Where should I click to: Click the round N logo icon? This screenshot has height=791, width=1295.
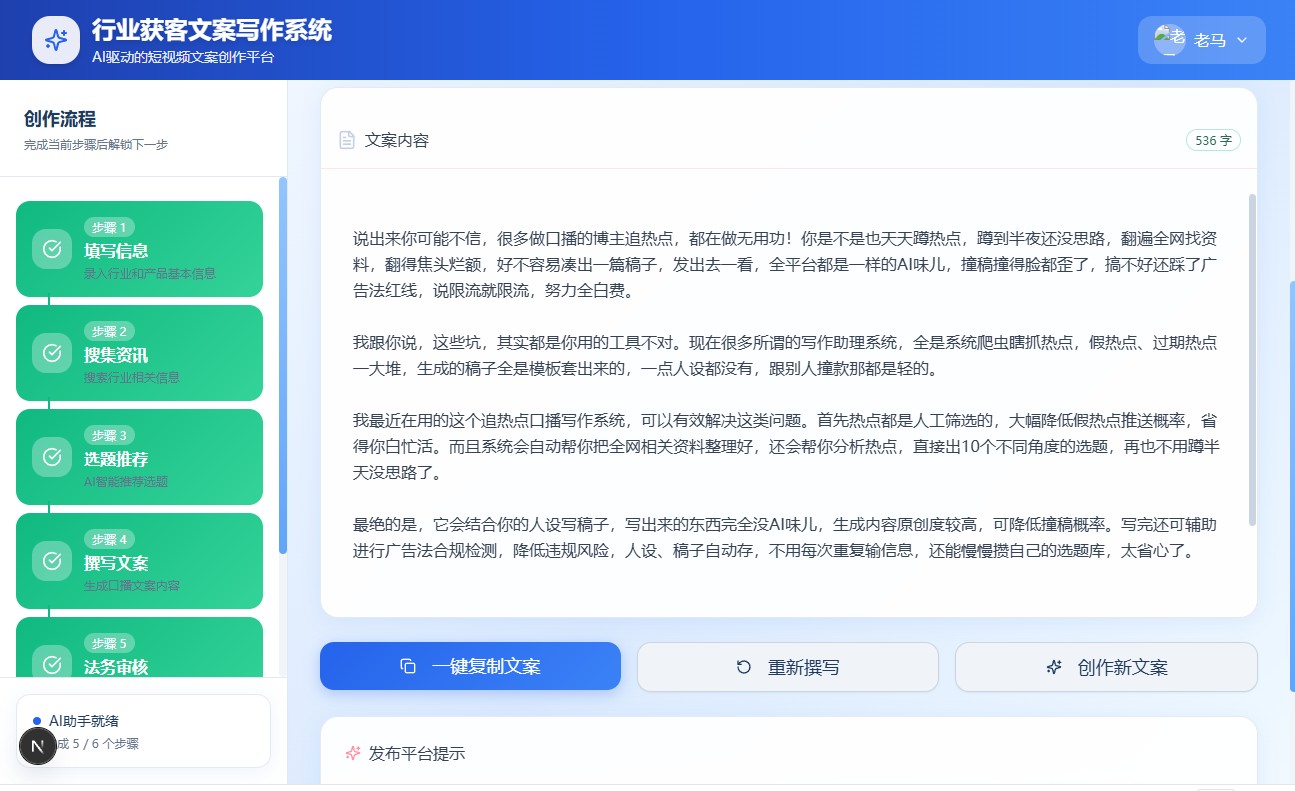[38, 746]
